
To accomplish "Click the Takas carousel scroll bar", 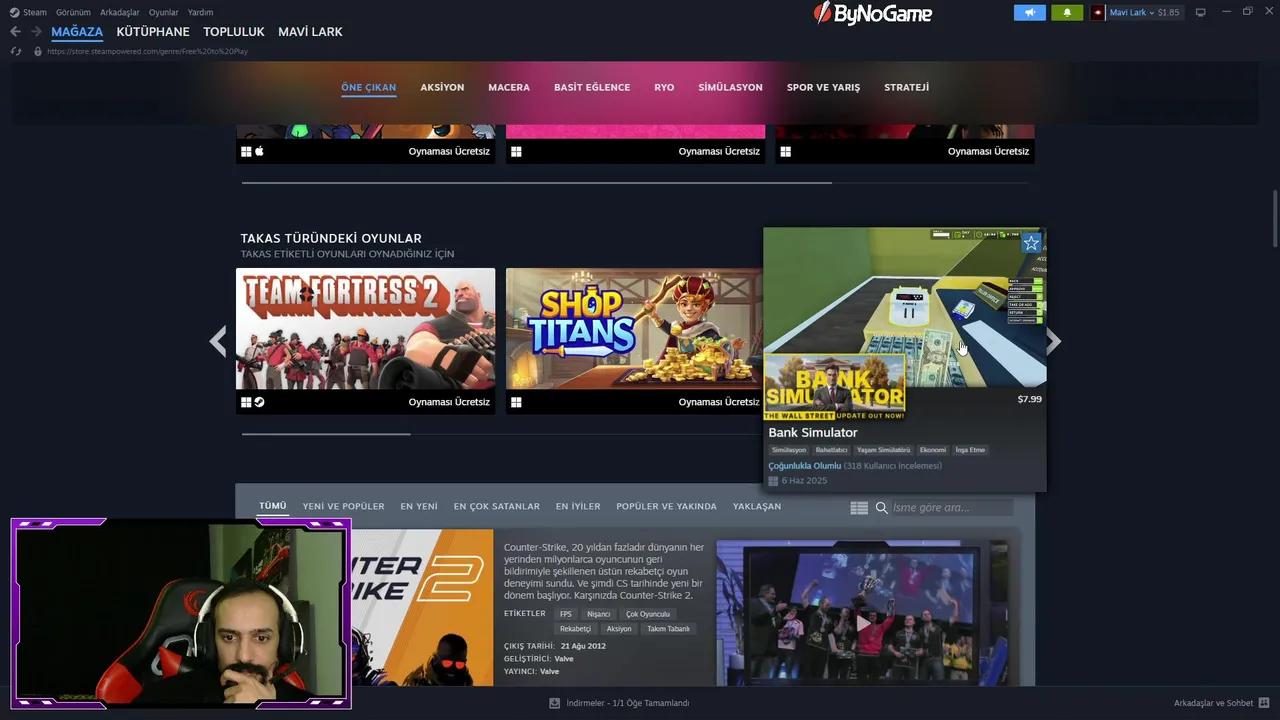I will pyautogui.click(x=326, y=434).
